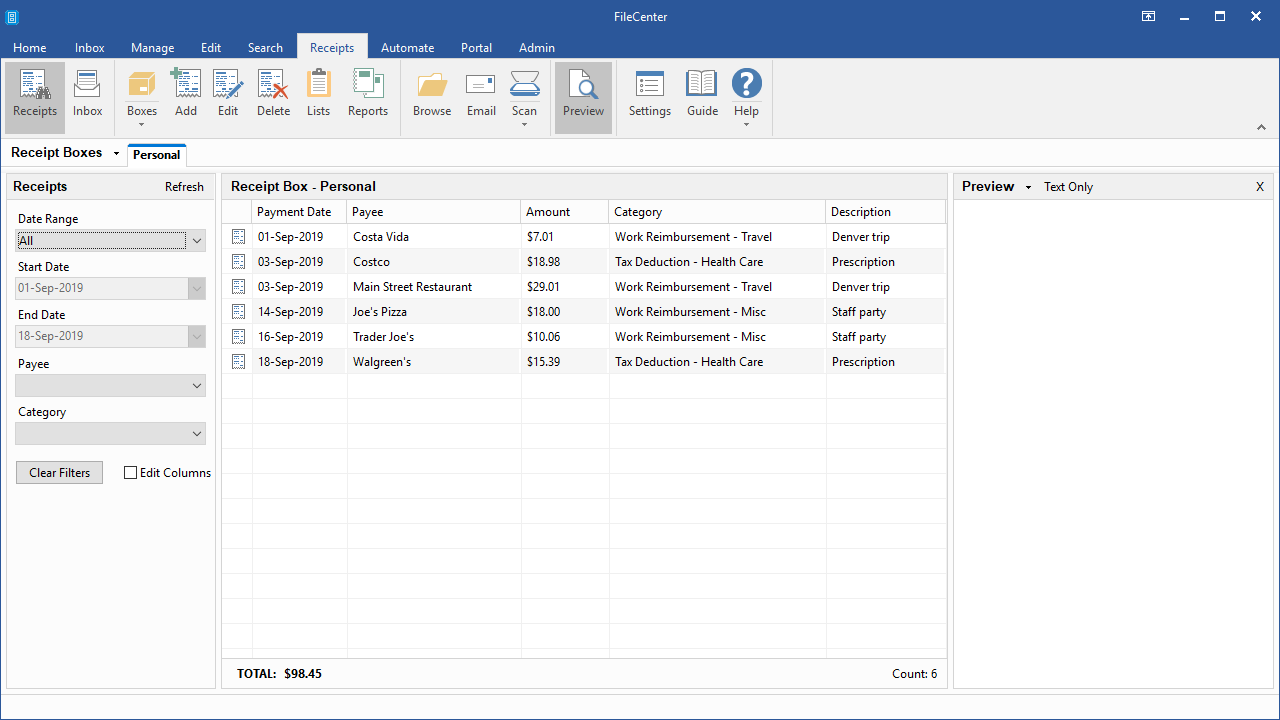
Task: Expand the Date Range dropdown
Action: click(197, 241)
